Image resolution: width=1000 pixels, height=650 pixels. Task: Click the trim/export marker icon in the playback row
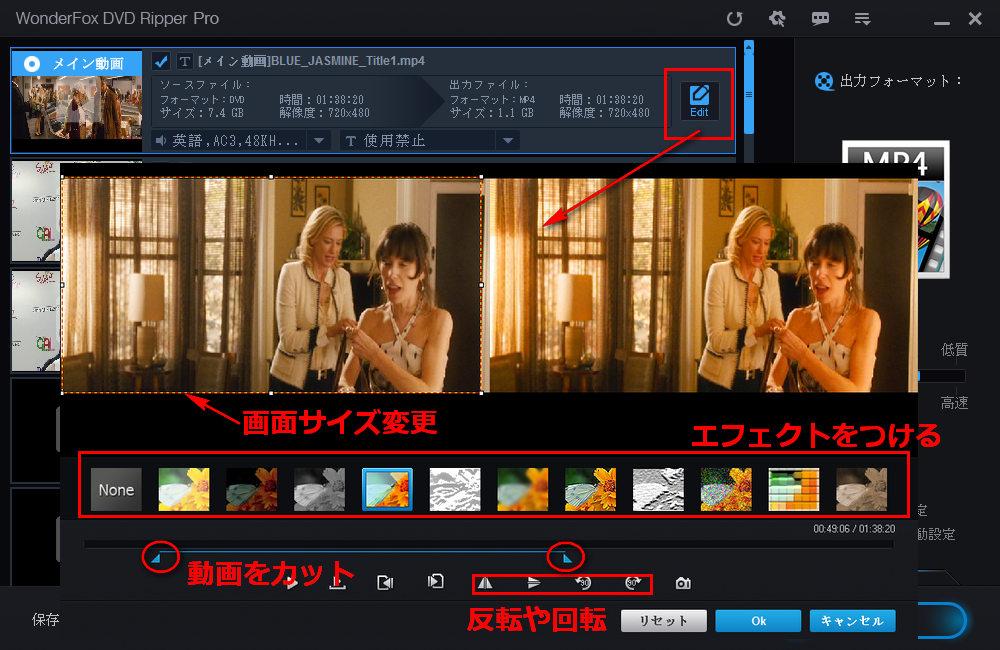pos(337,582)
